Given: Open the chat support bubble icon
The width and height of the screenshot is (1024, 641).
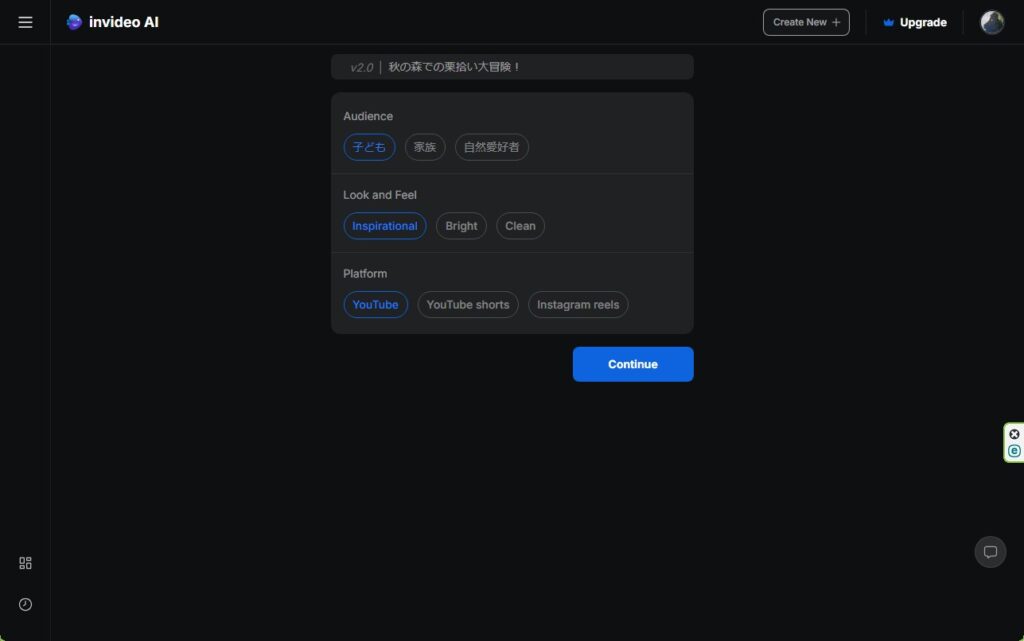Looking at the screenshot, I should (x=990, y=552).
